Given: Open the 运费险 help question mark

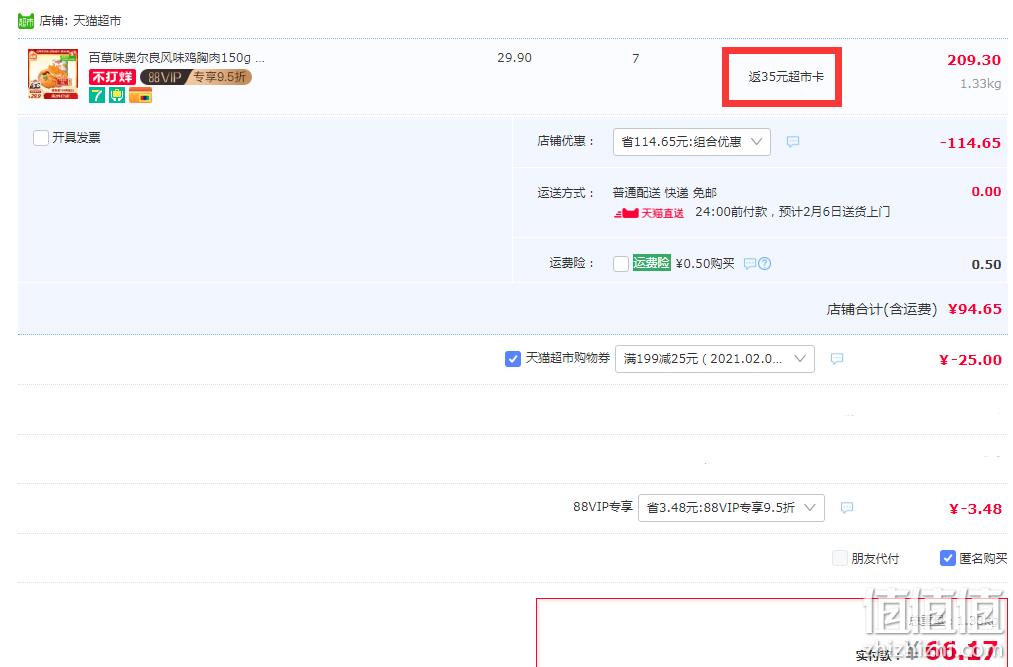Looking at the screenshot, I should [x=764, y=264].
